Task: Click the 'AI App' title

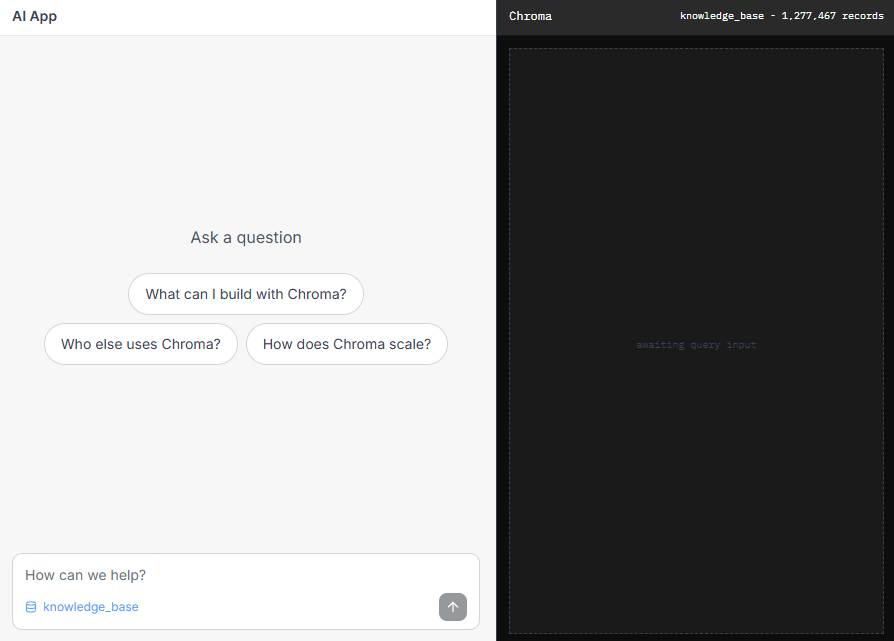Action: click(x=35, y=17)
